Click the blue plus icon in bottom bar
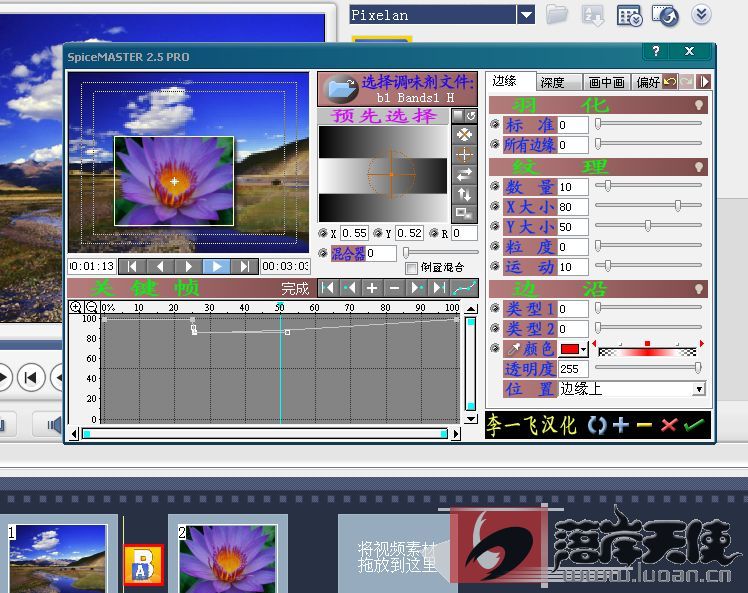 point(621,425)
